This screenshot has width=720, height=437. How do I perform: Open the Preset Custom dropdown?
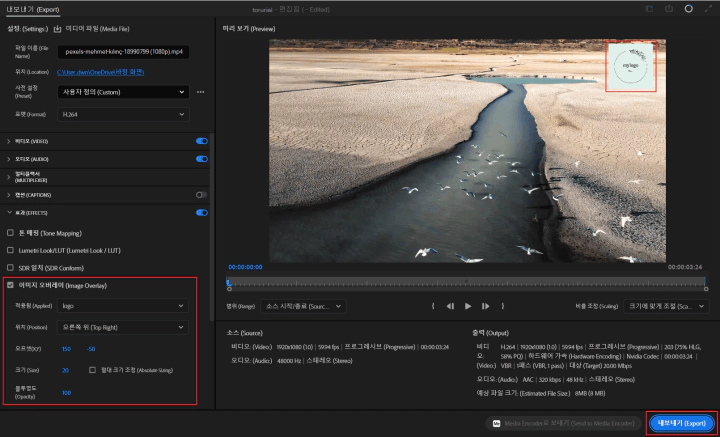(x=123, y=92)
